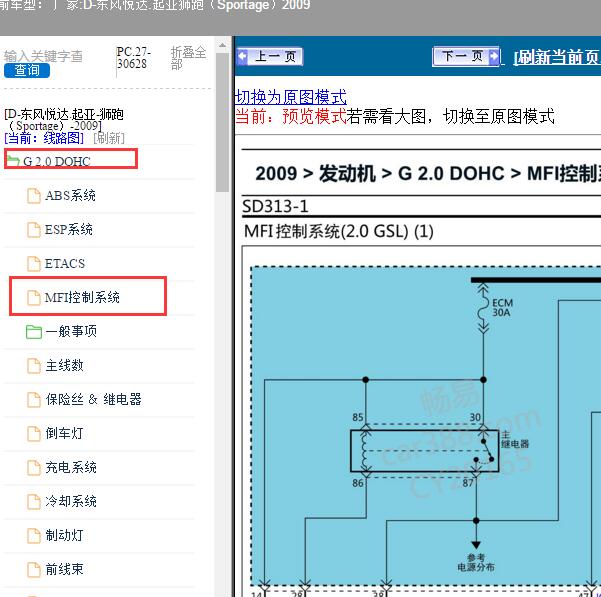Open the 保险丝 & 继电器 item
The image size is (601, 597).
pos(94,400)
